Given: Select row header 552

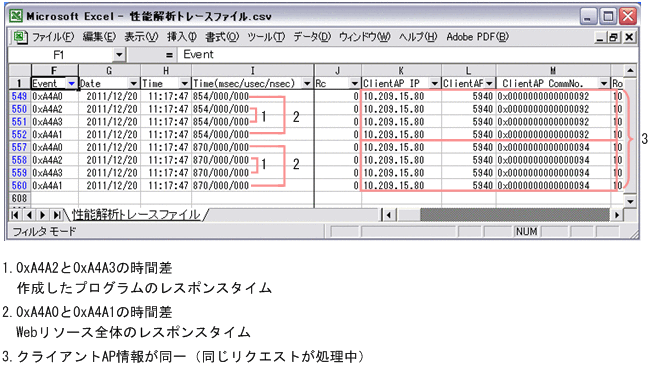Looking at the screenshot, I should [20, 135].
